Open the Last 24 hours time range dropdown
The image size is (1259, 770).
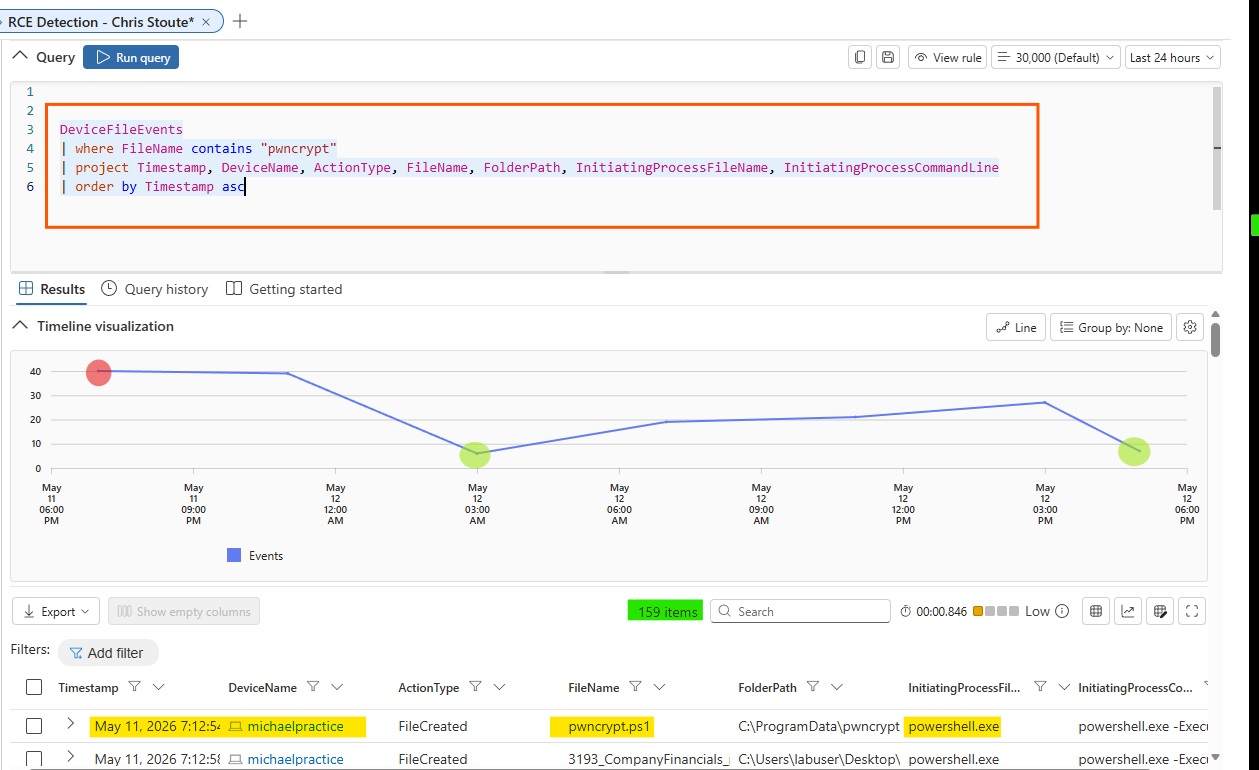pyautogui.click(x=1172, y=57)
